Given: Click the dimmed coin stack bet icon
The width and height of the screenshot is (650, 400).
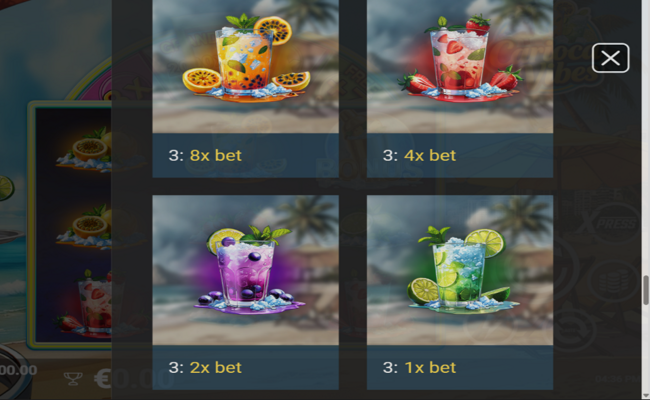Looking at the screenshot, I should pos(614,280).
